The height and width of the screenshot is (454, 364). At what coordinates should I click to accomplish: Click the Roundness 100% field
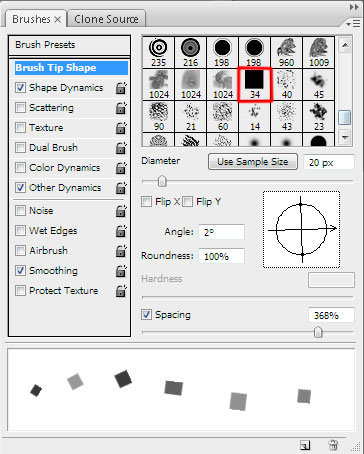click(x=221, y=256)
